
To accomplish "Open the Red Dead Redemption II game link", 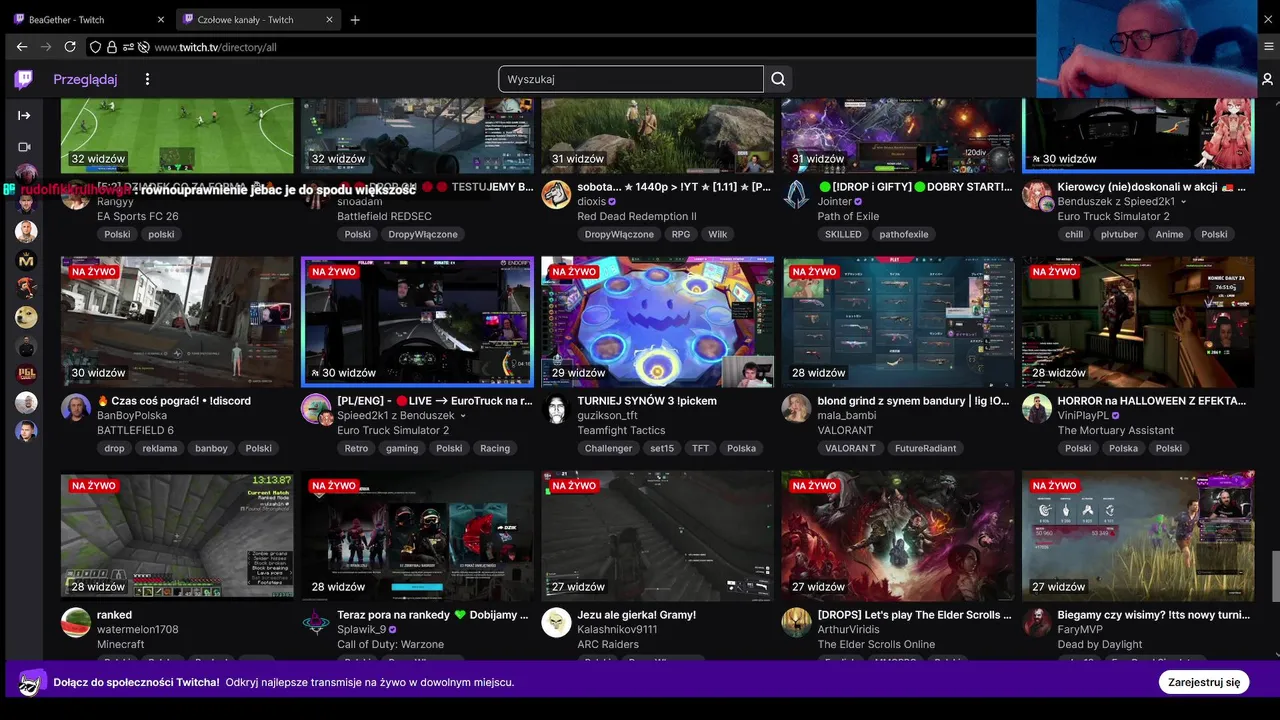I will pyautogui.click(x=637, y=216).
